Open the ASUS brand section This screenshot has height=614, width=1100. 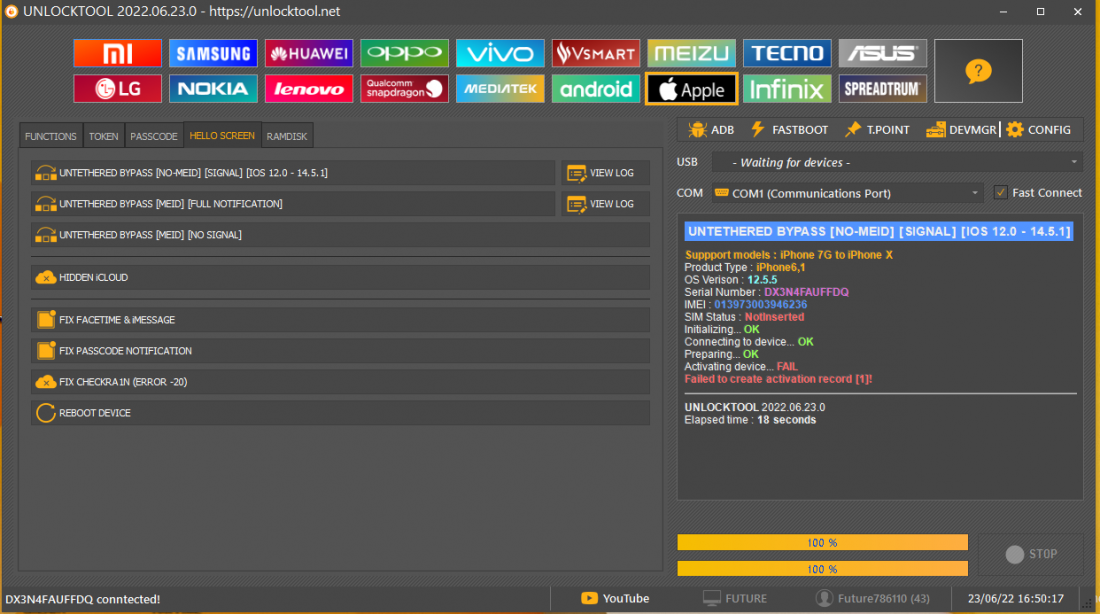click(x=883, y=53)
